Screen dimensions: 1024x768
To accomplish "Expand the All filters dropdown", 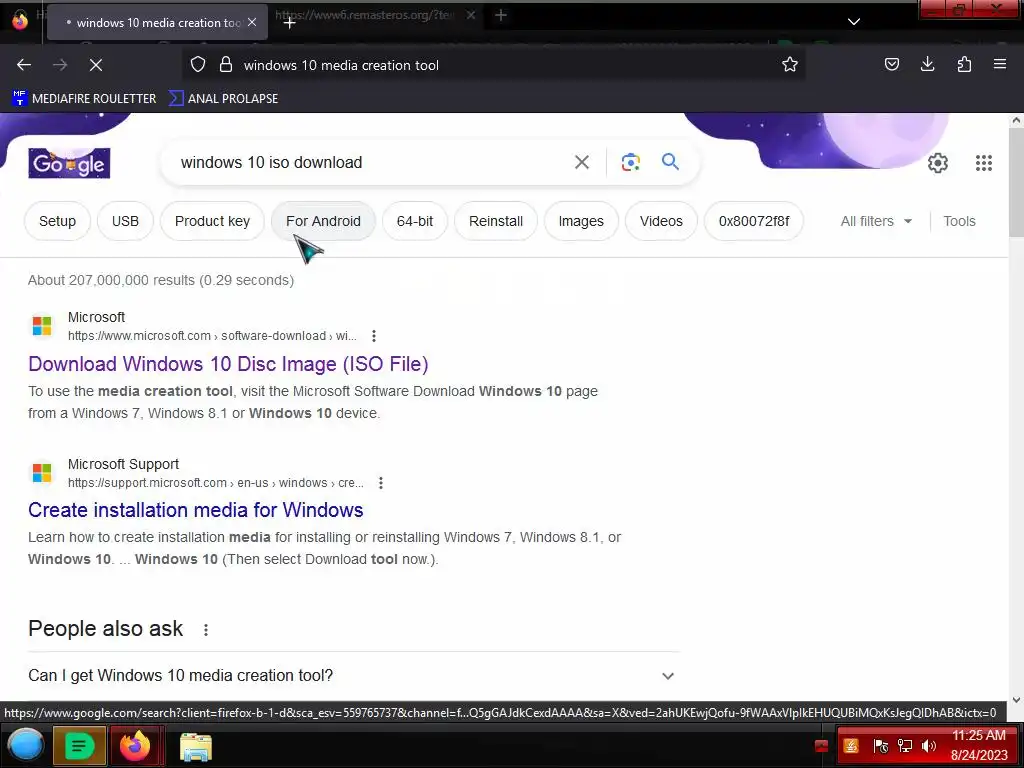I will point(876,221).
